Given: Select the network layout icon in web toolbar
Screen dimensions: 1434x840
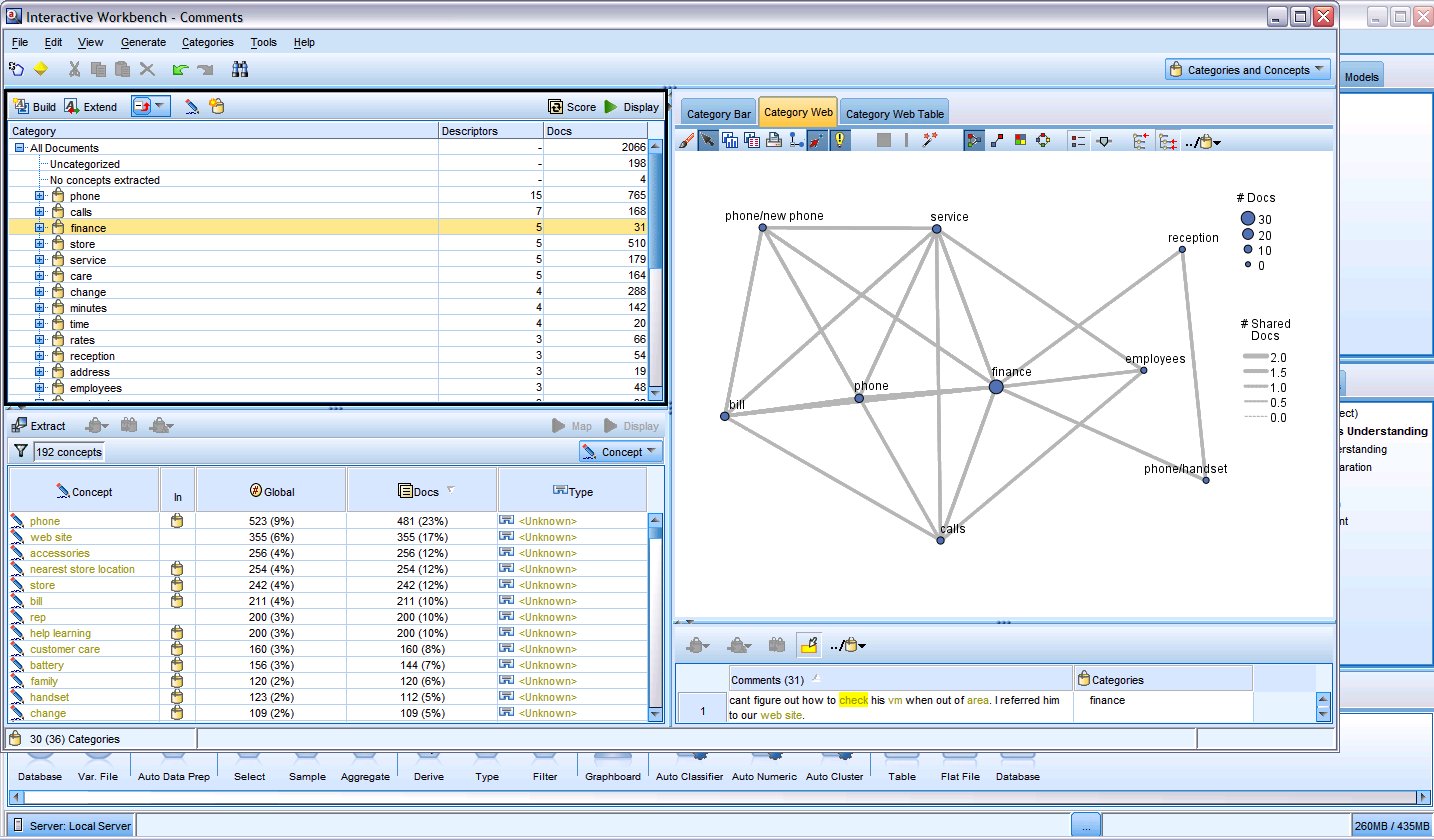Looking at the screenshot, I should pyautogui.click(x=974, y=141).
